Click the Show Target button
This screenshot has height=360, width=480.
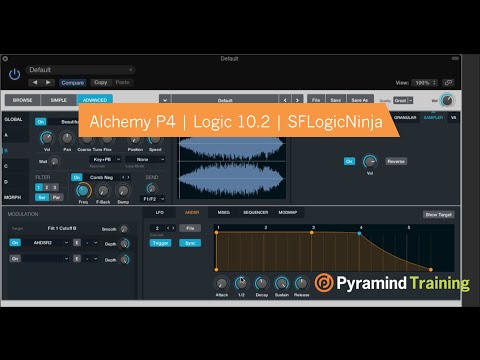[439, 215]
